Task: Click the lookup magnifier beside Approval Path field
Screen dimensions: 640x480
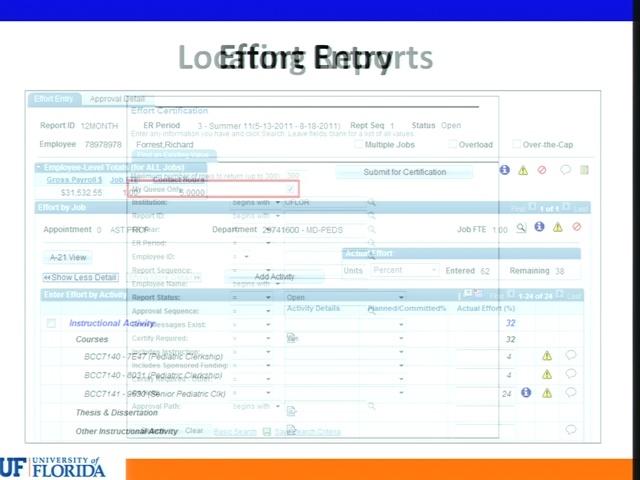Action: coord(371,406)
